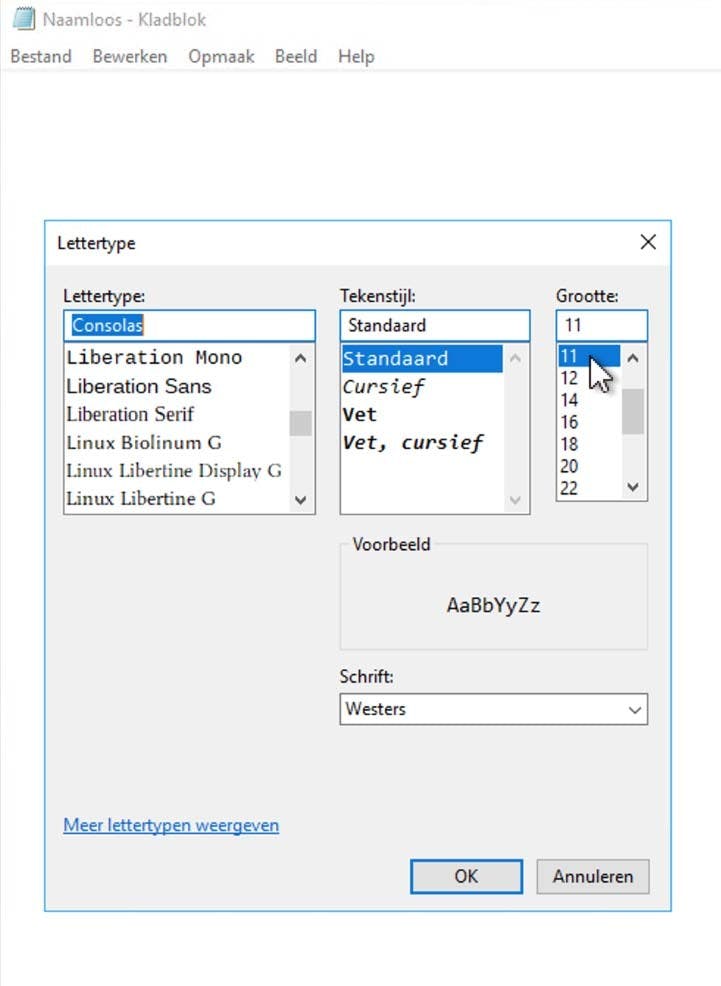Click OK to confirm font

[466, 876]
